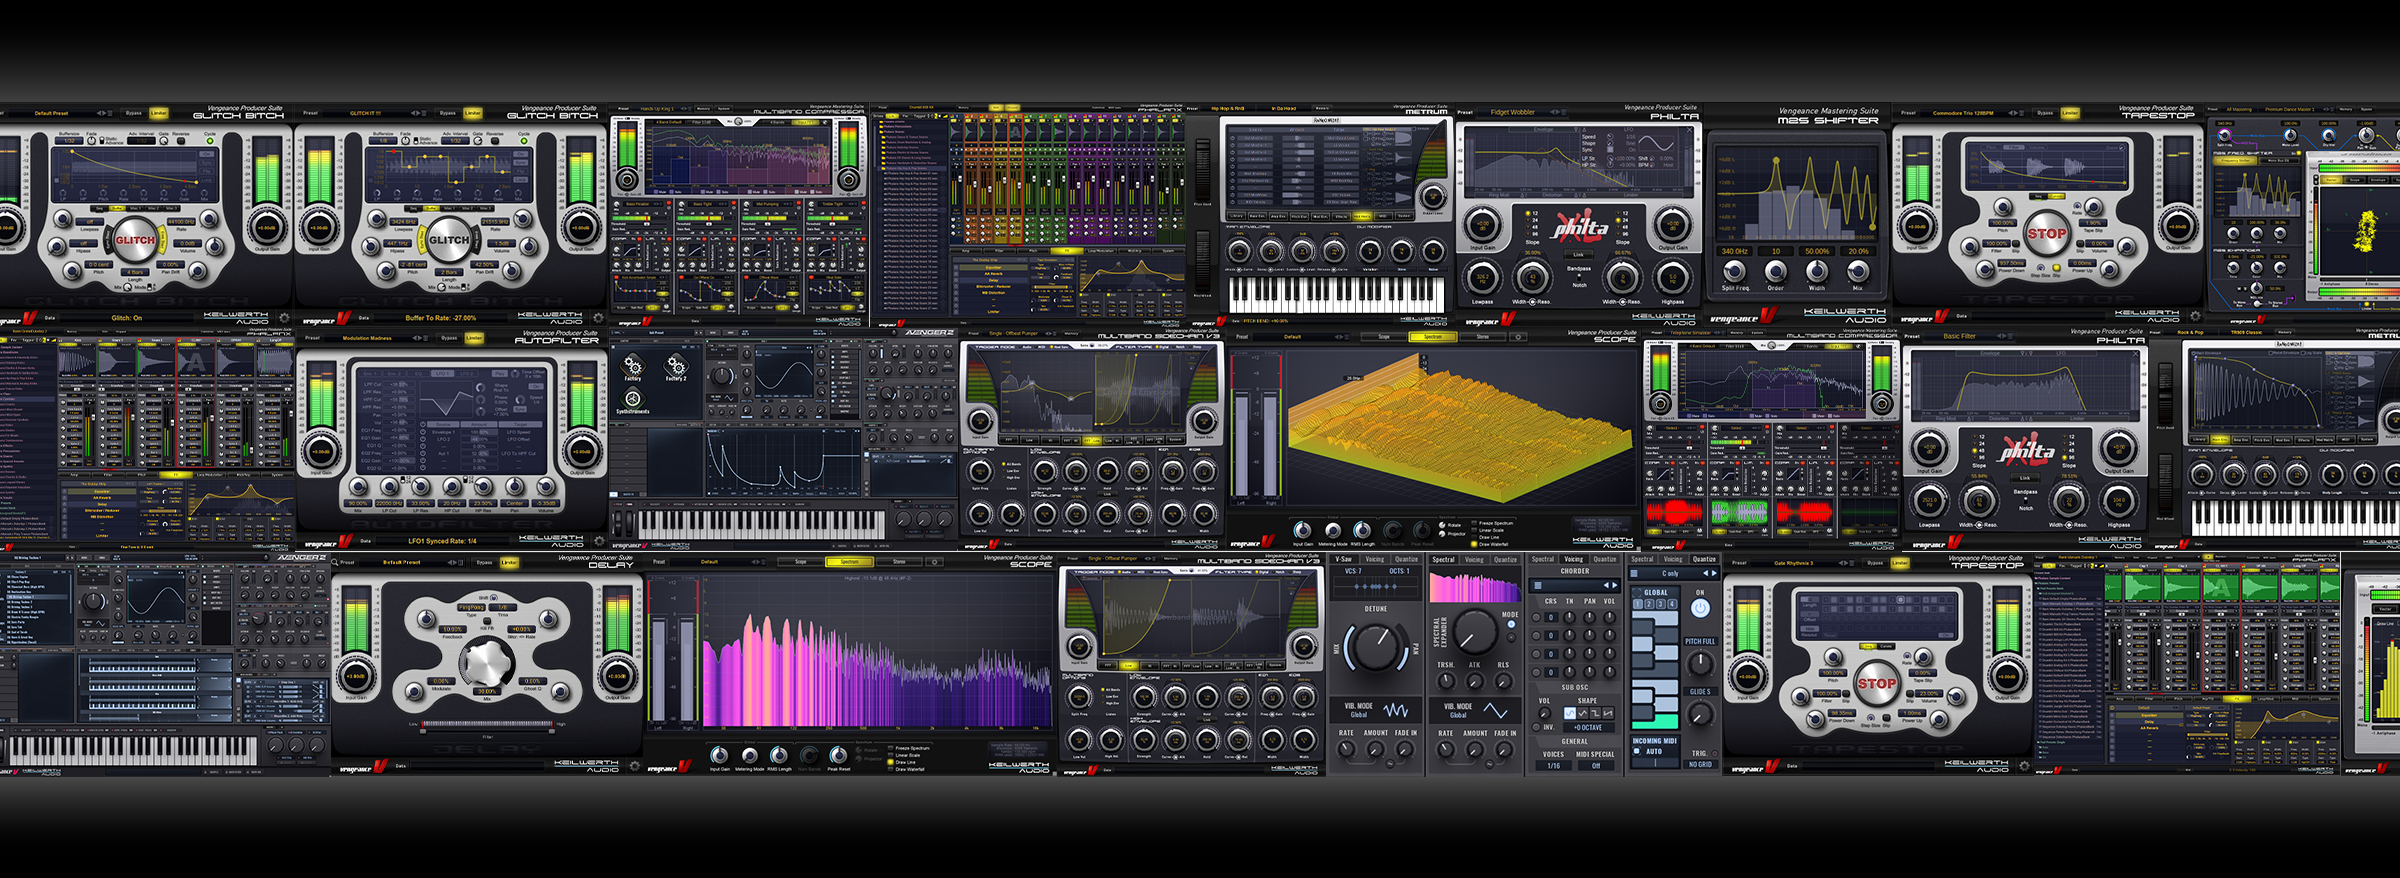Open the settings button in the magenta spectrum Scope
The image size is (2400, 878).
click(x=934, y=562)
